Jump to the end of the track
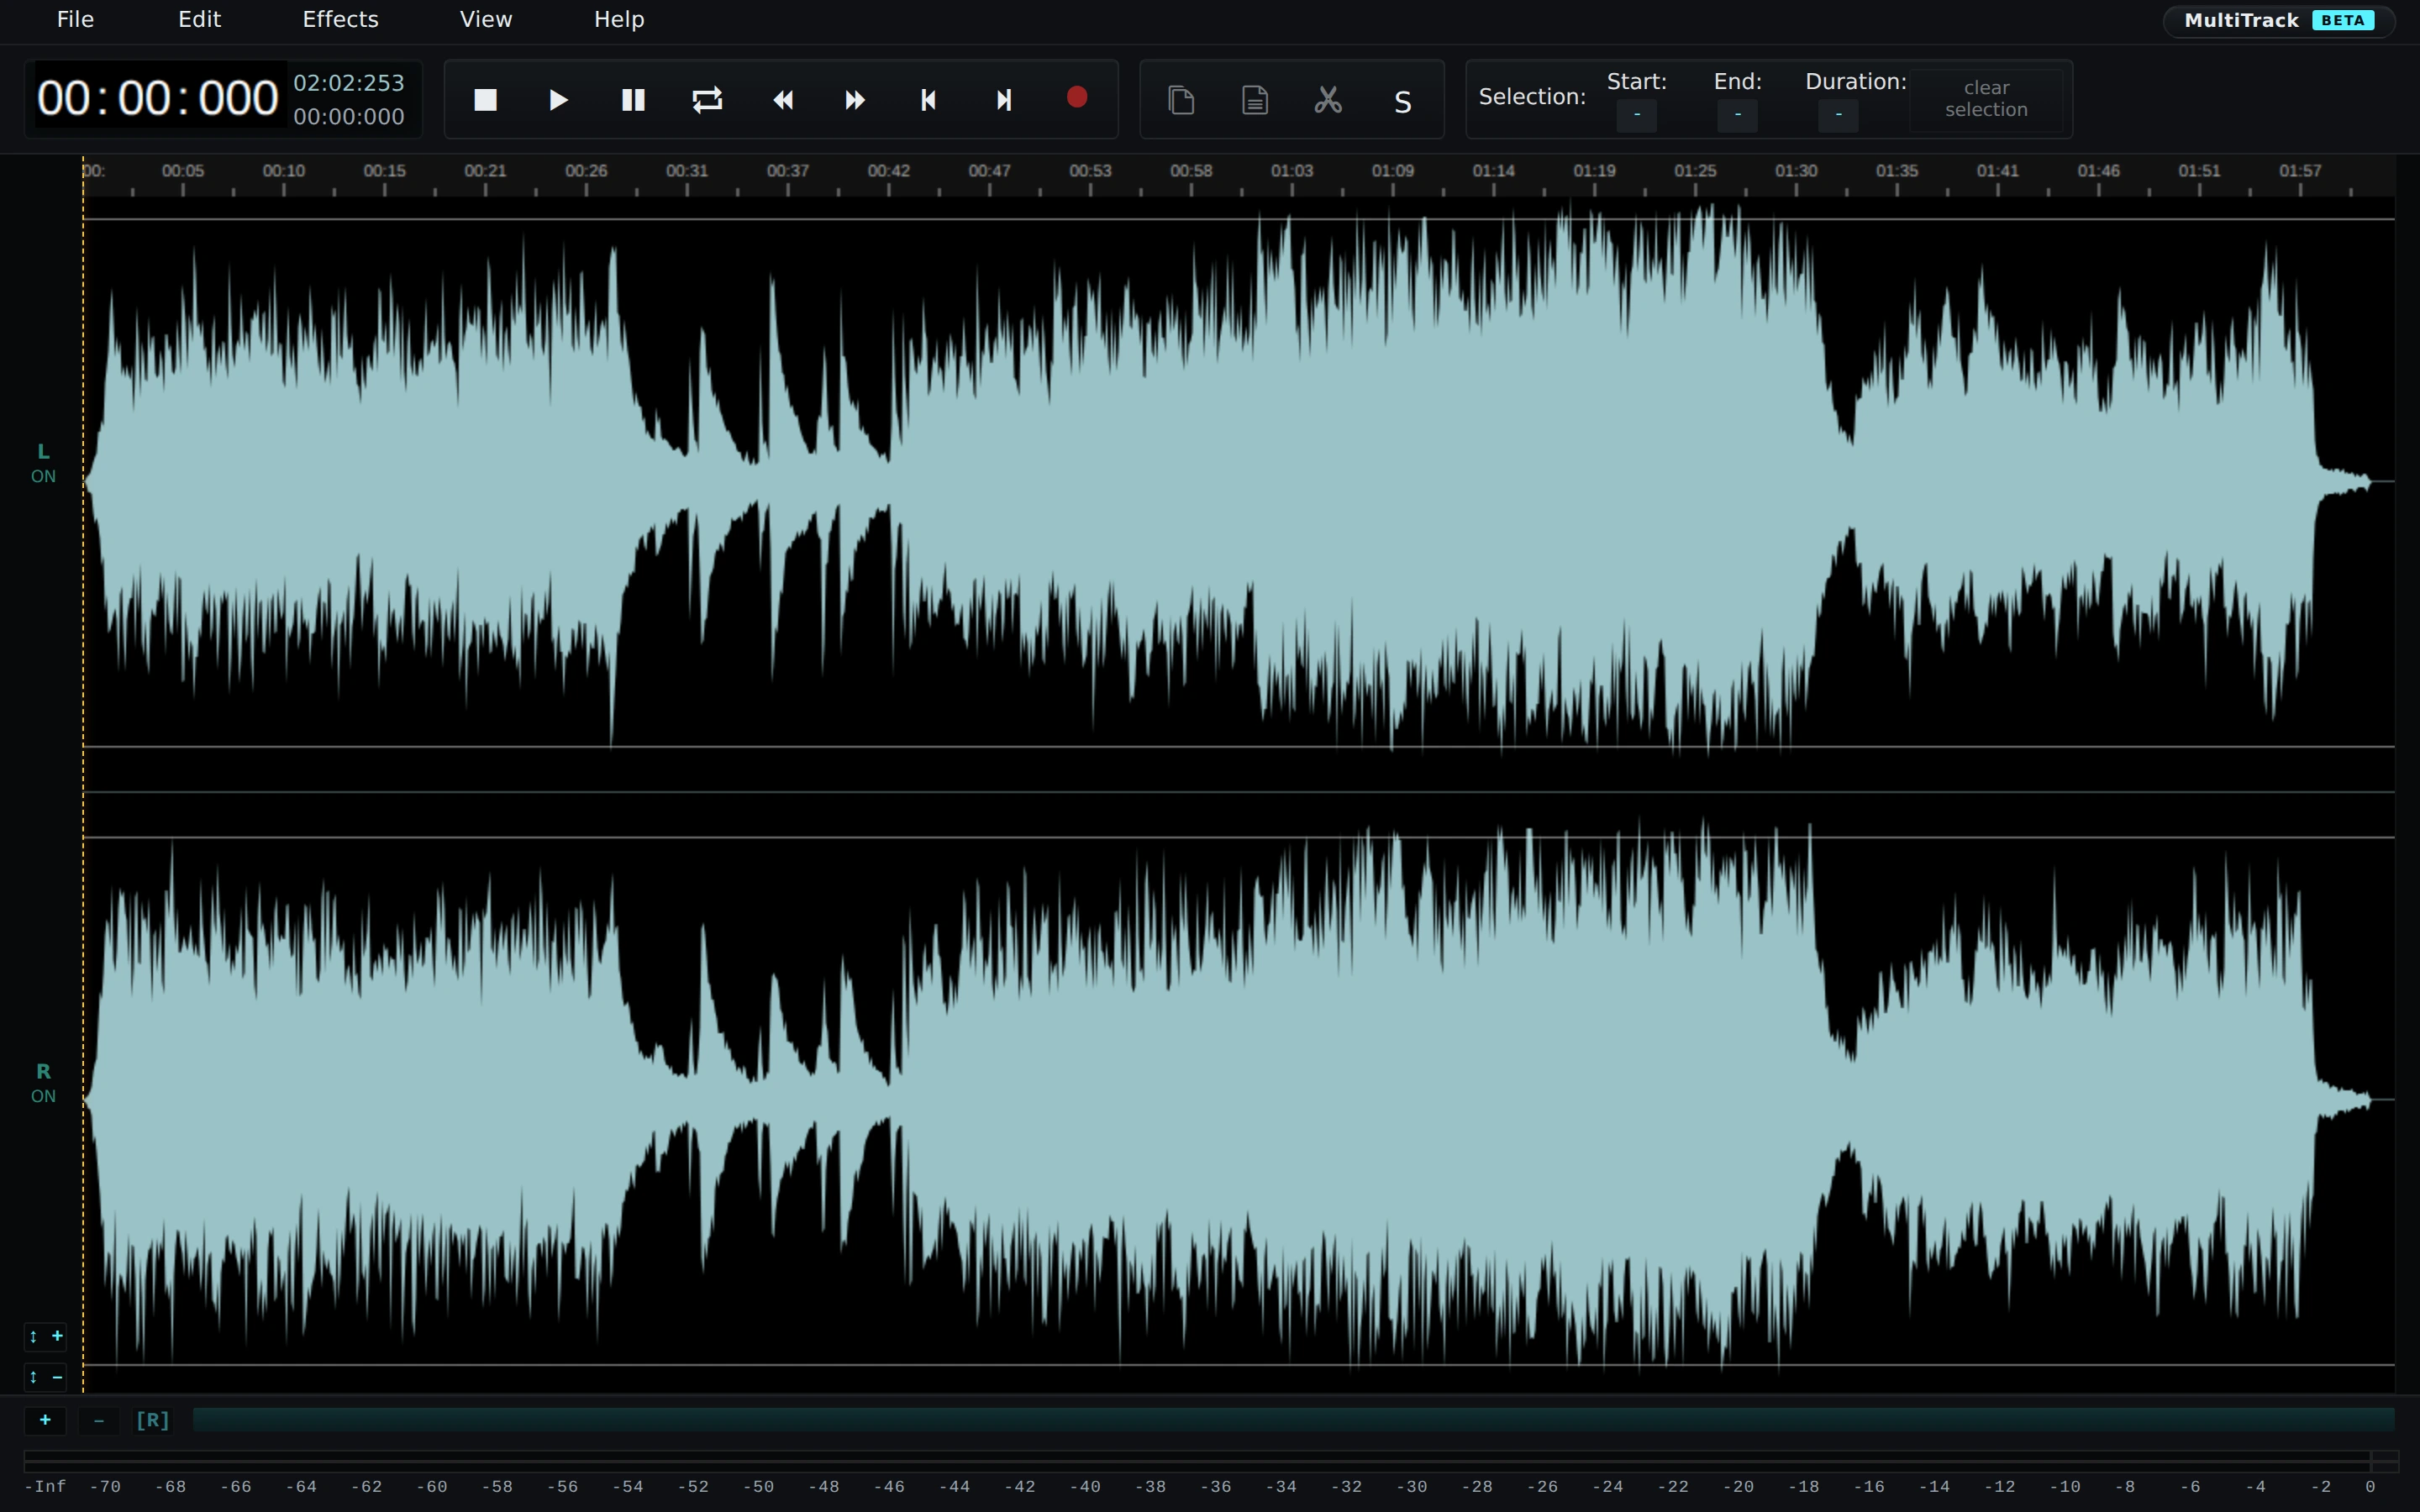The width and height of the screenshot is (2420, 1512). pos(1003,100)
